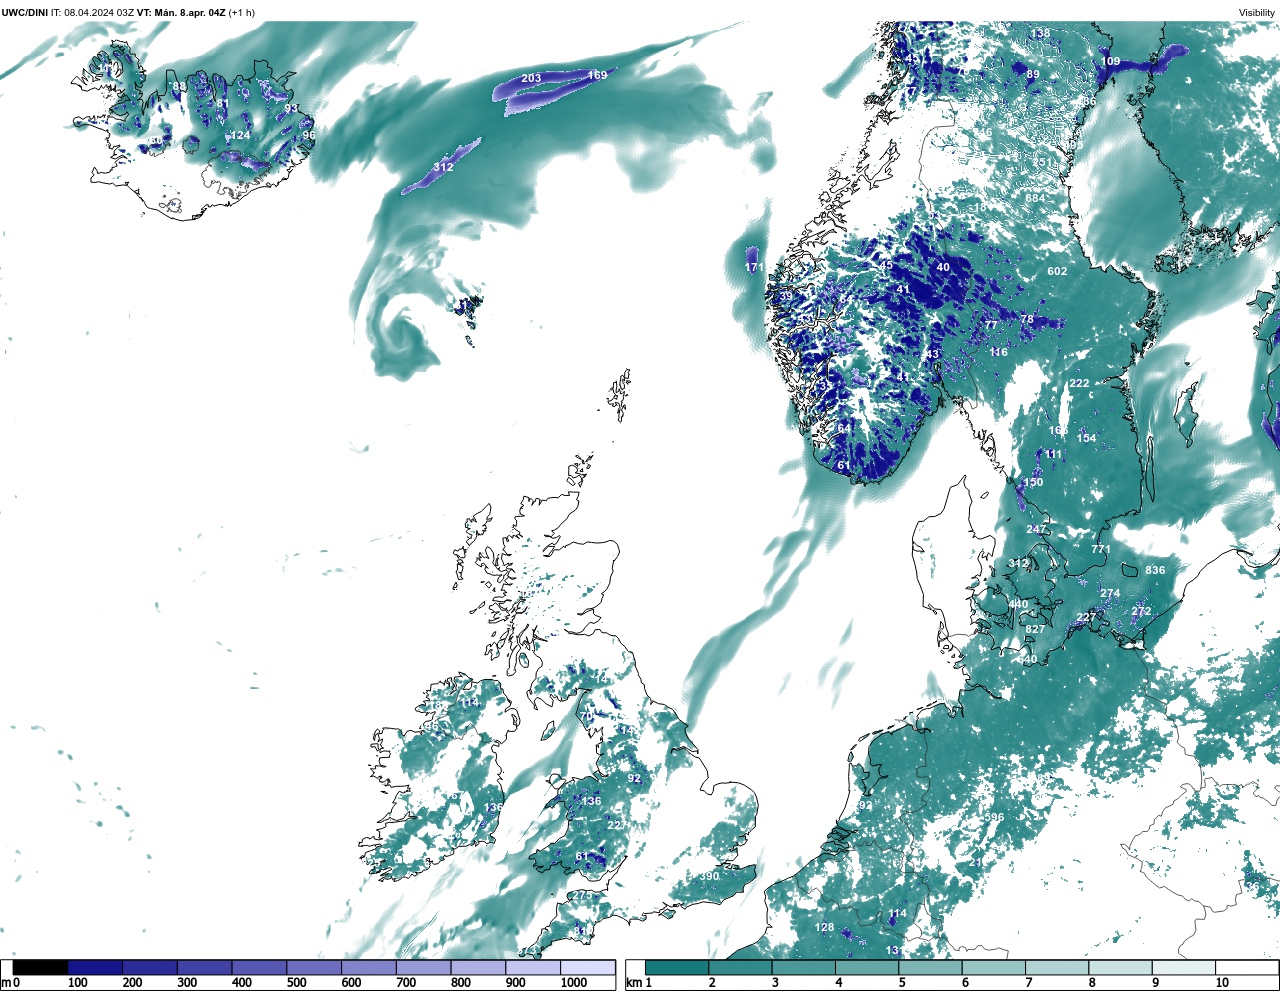
Task: Click the 200–300 m legend color block
Action: click(150, 968)
